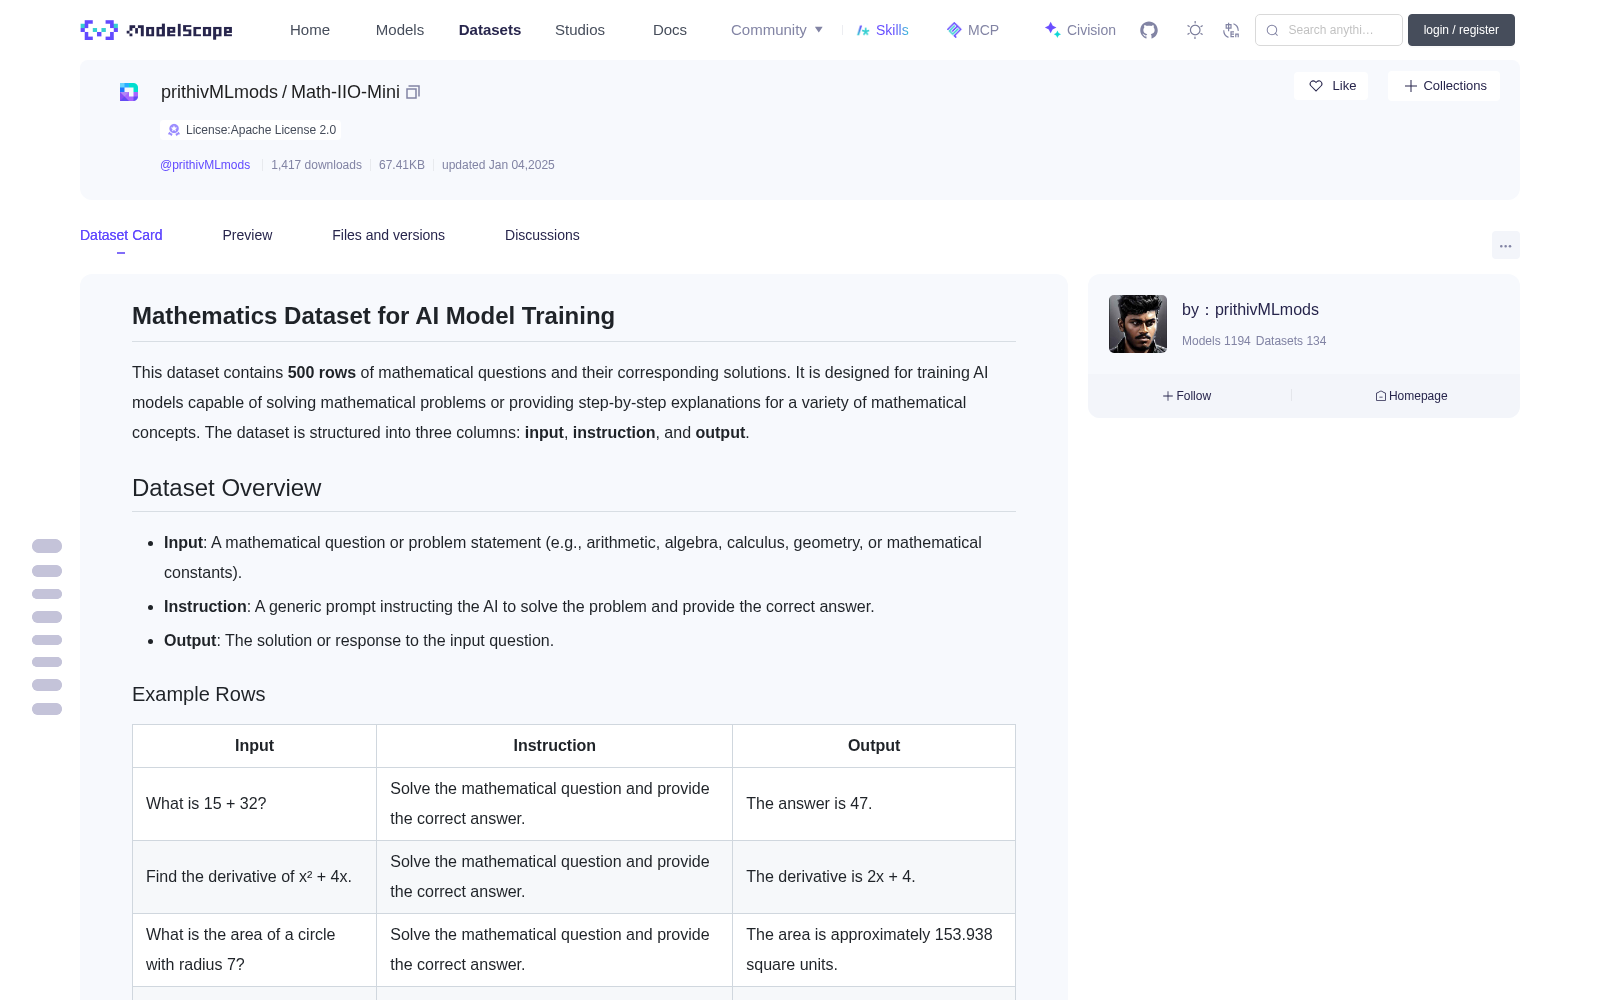Open the GitHub icon link
The height and width of the screenshot is (1000, 1600).
coord(1149,30)
